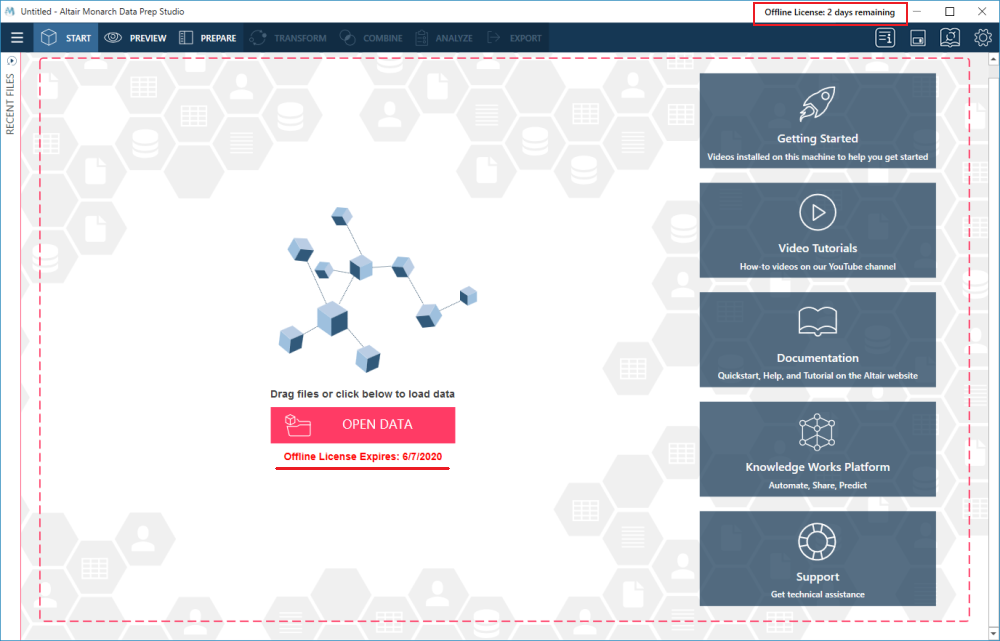Switch to the Prepare tab

(x=208, y=38)
